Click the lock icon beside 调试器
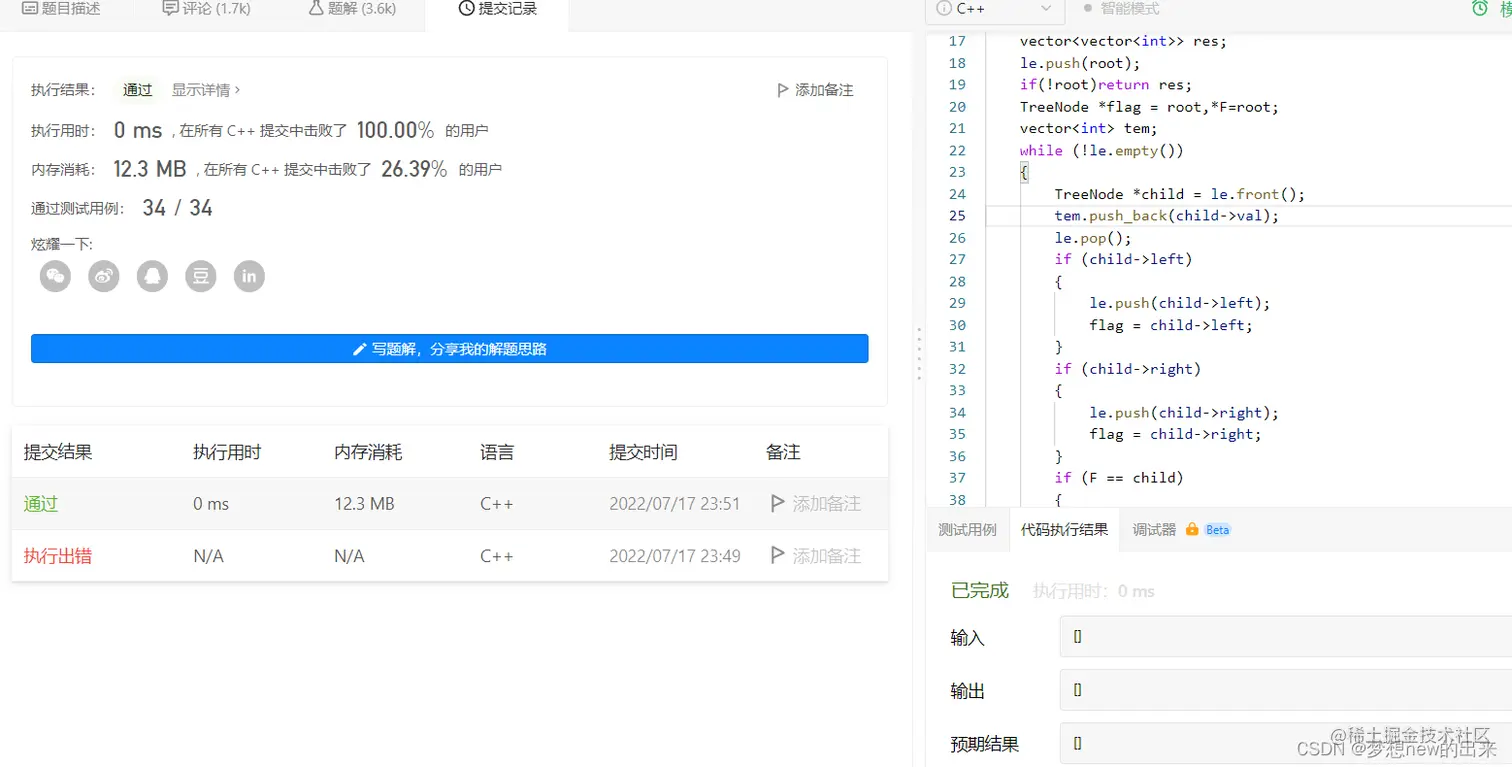Image resolution: width=1512 pixels, height=767 pixels. (1191, 530)
